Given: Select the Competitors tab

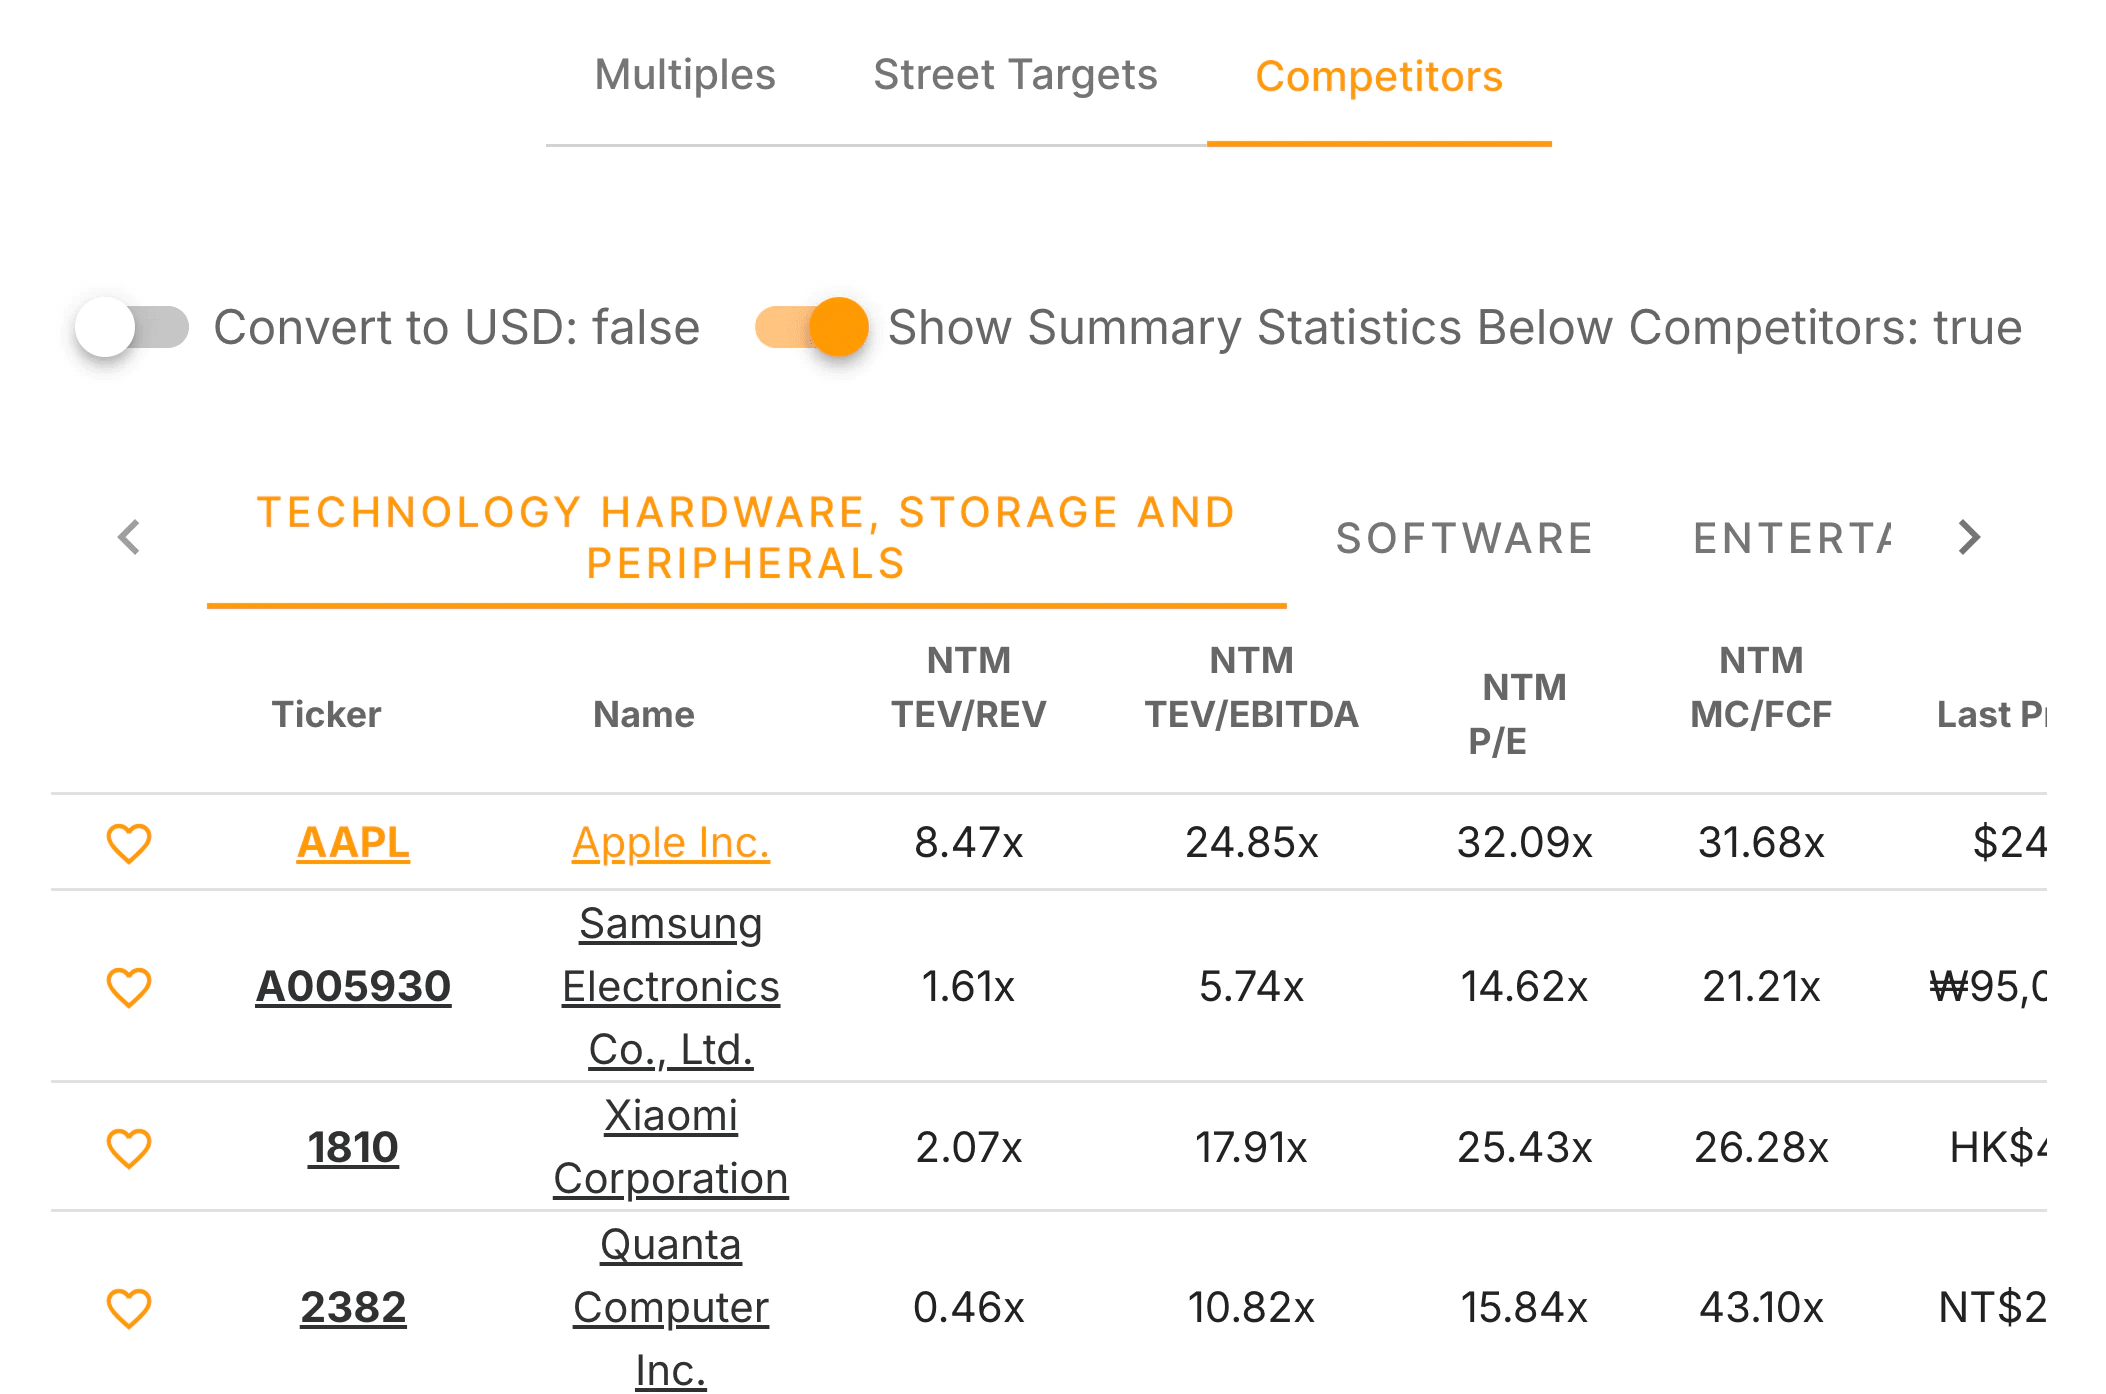Looking at the screenshot, I should (1379, 77).
